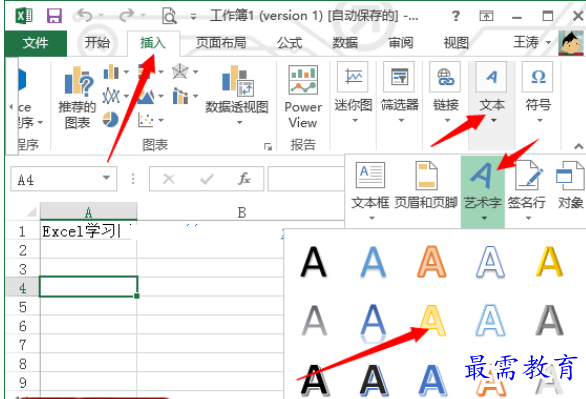Open the Help question mark
Image resolution: width=586 pixels, height=399 pixels.
[456, 16]
